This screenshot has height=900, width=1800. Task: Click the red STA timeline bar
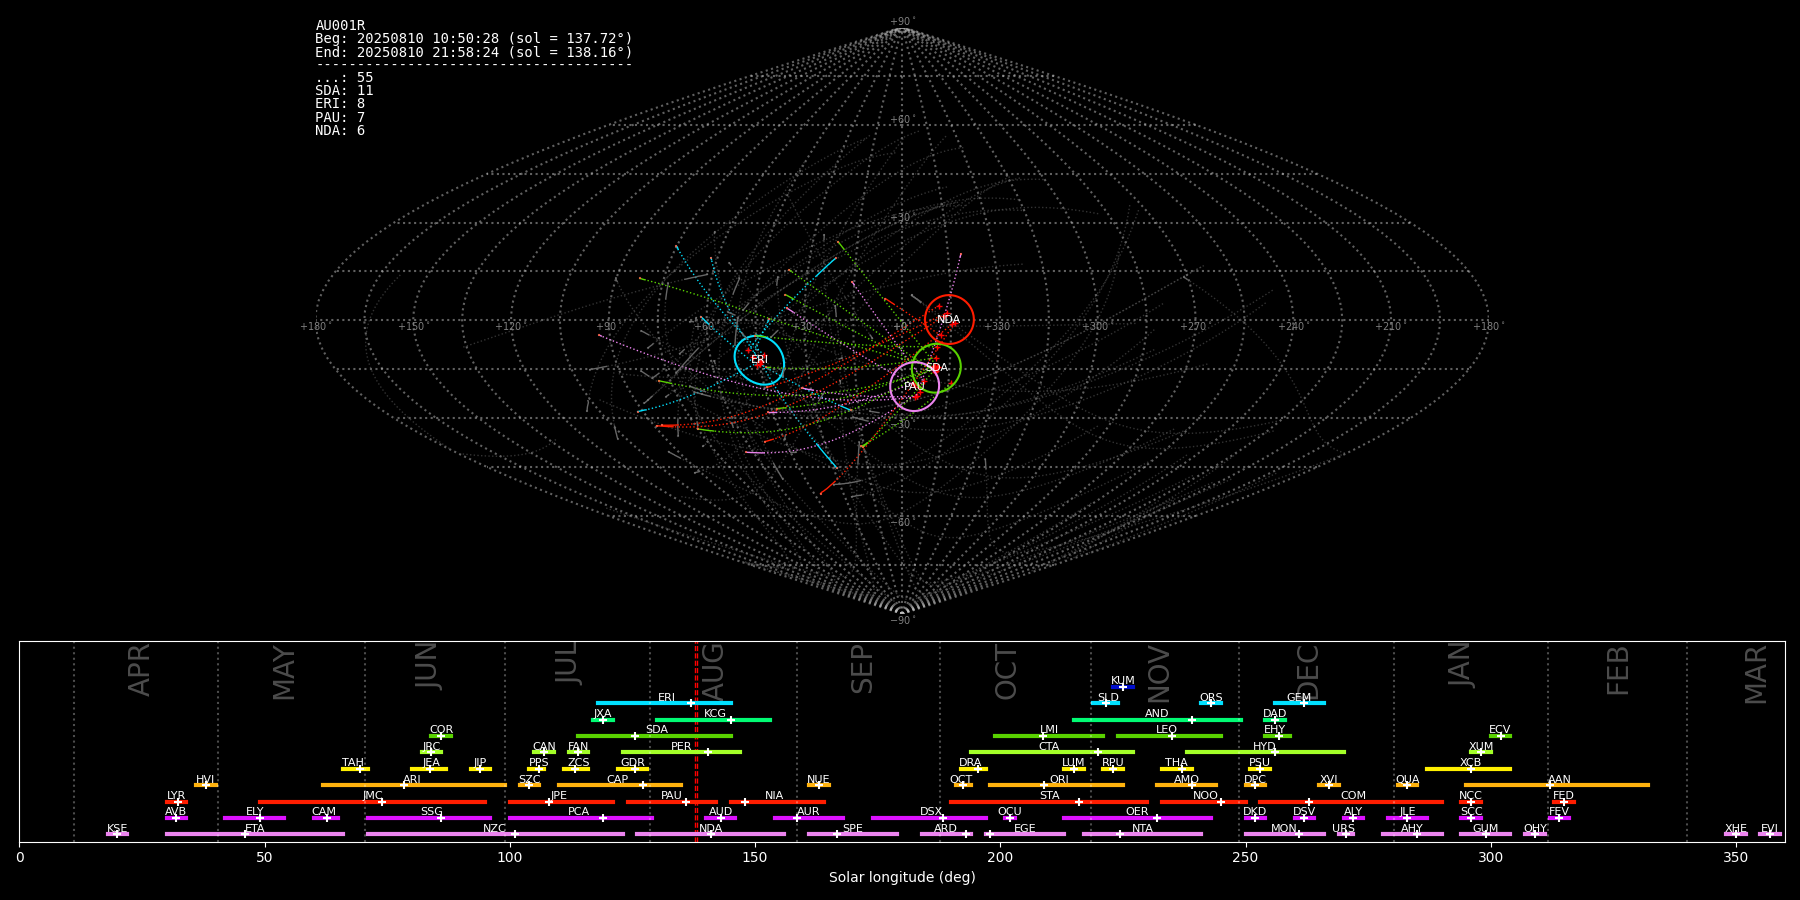[1049, 802]
